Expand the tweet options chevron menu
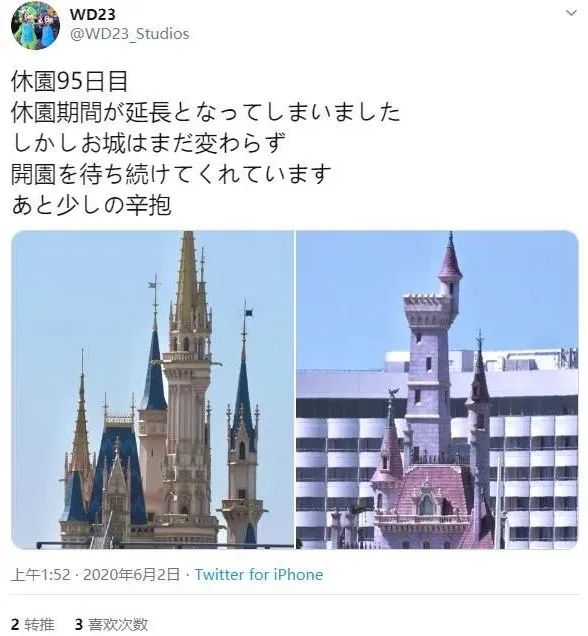588x636 pixels. (571, 13)
